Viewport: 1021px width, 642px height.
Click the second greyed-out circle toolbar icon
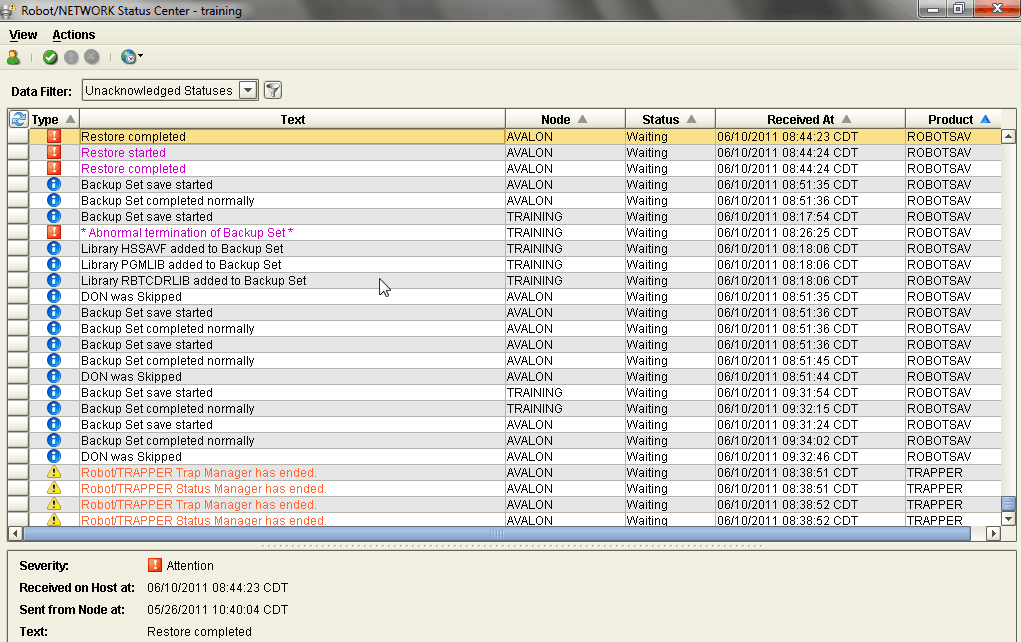click(92, 57)
